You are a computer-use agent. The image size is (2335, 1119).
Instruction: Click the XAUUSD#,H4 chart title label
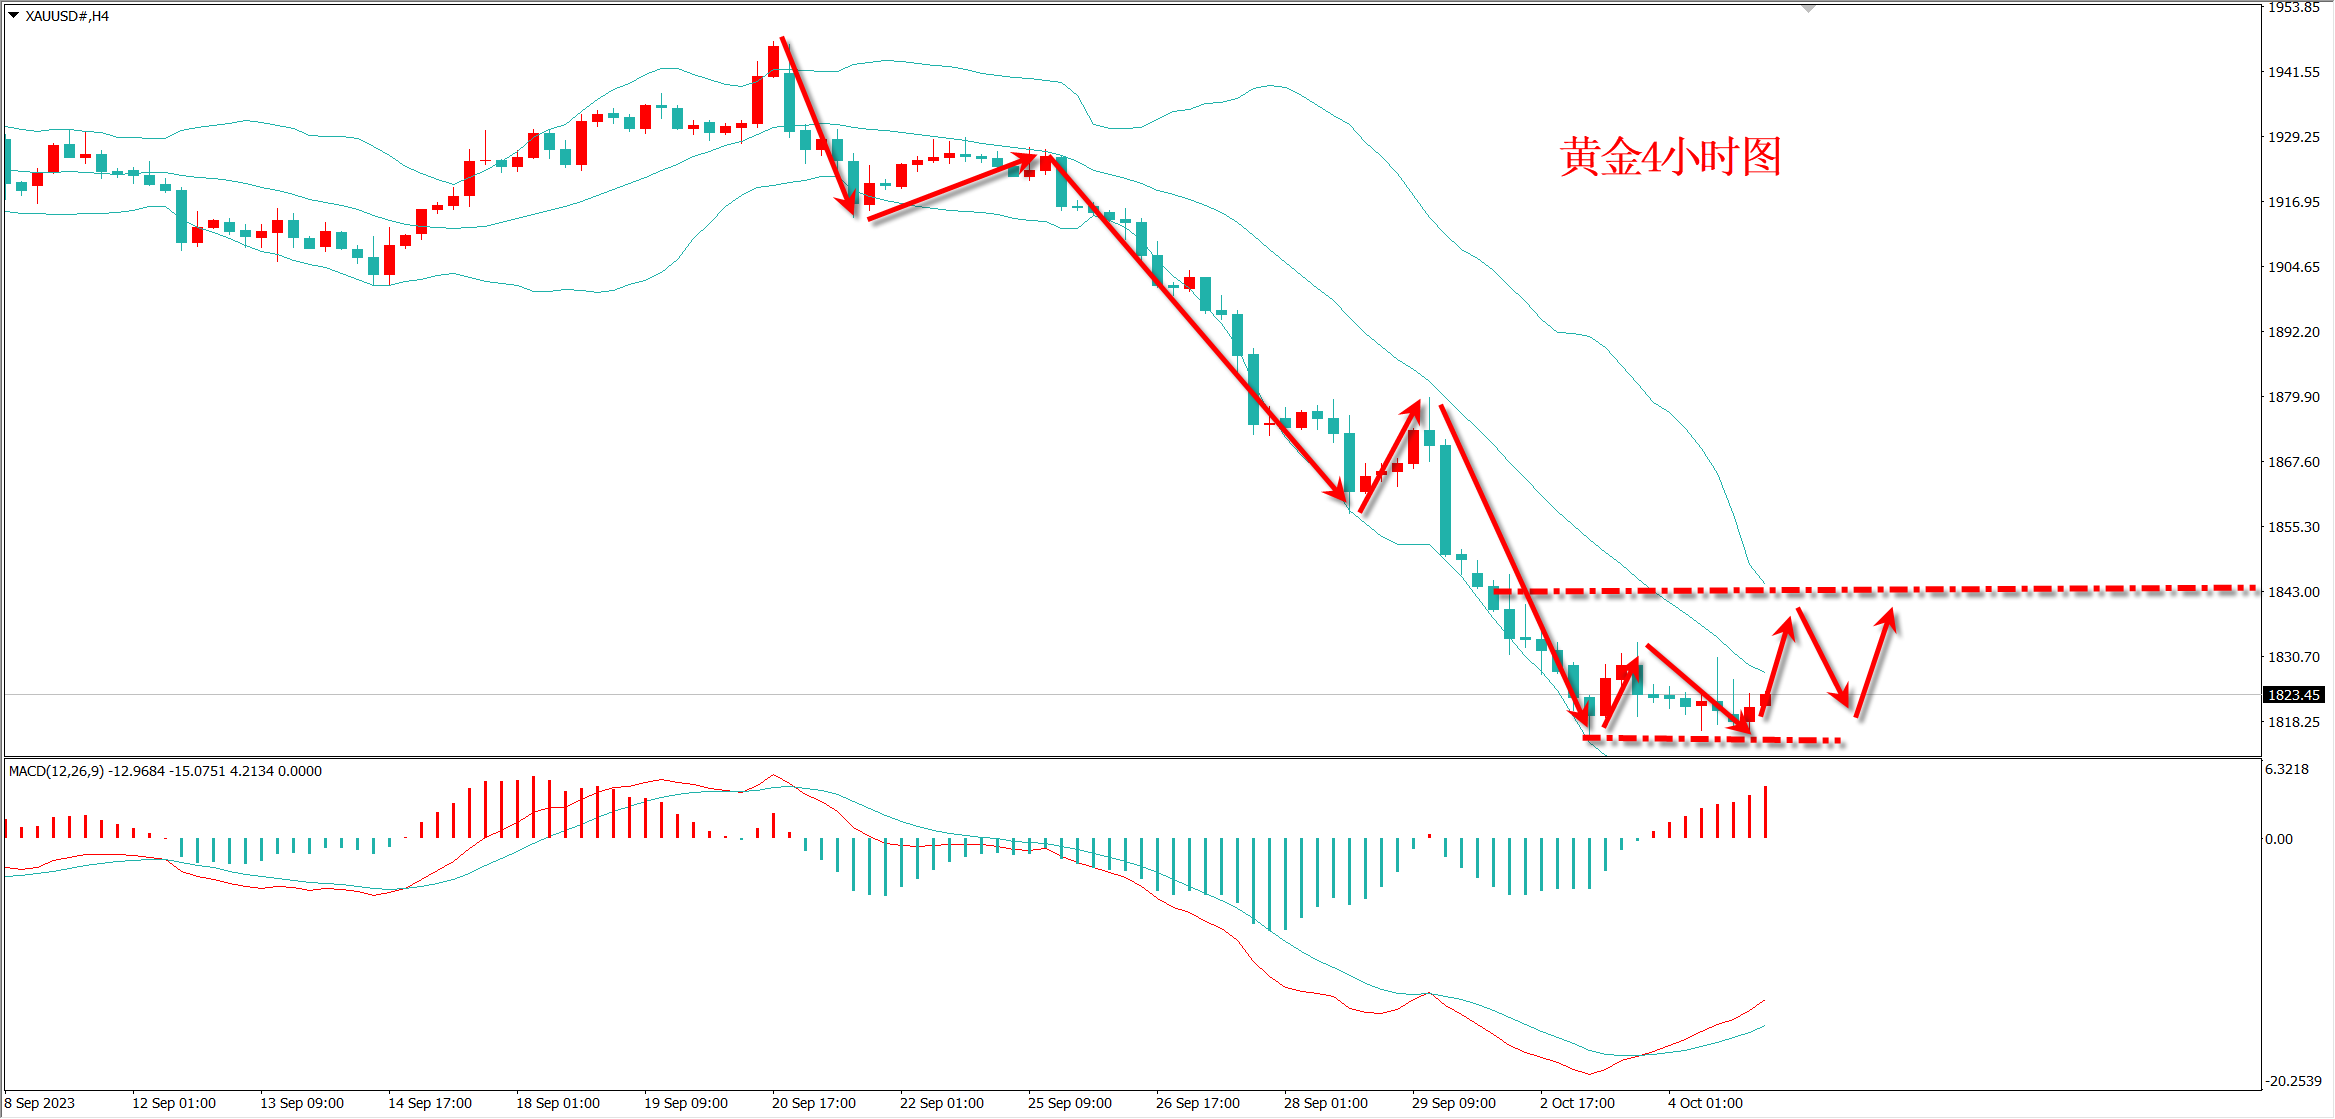click(67, 16)
